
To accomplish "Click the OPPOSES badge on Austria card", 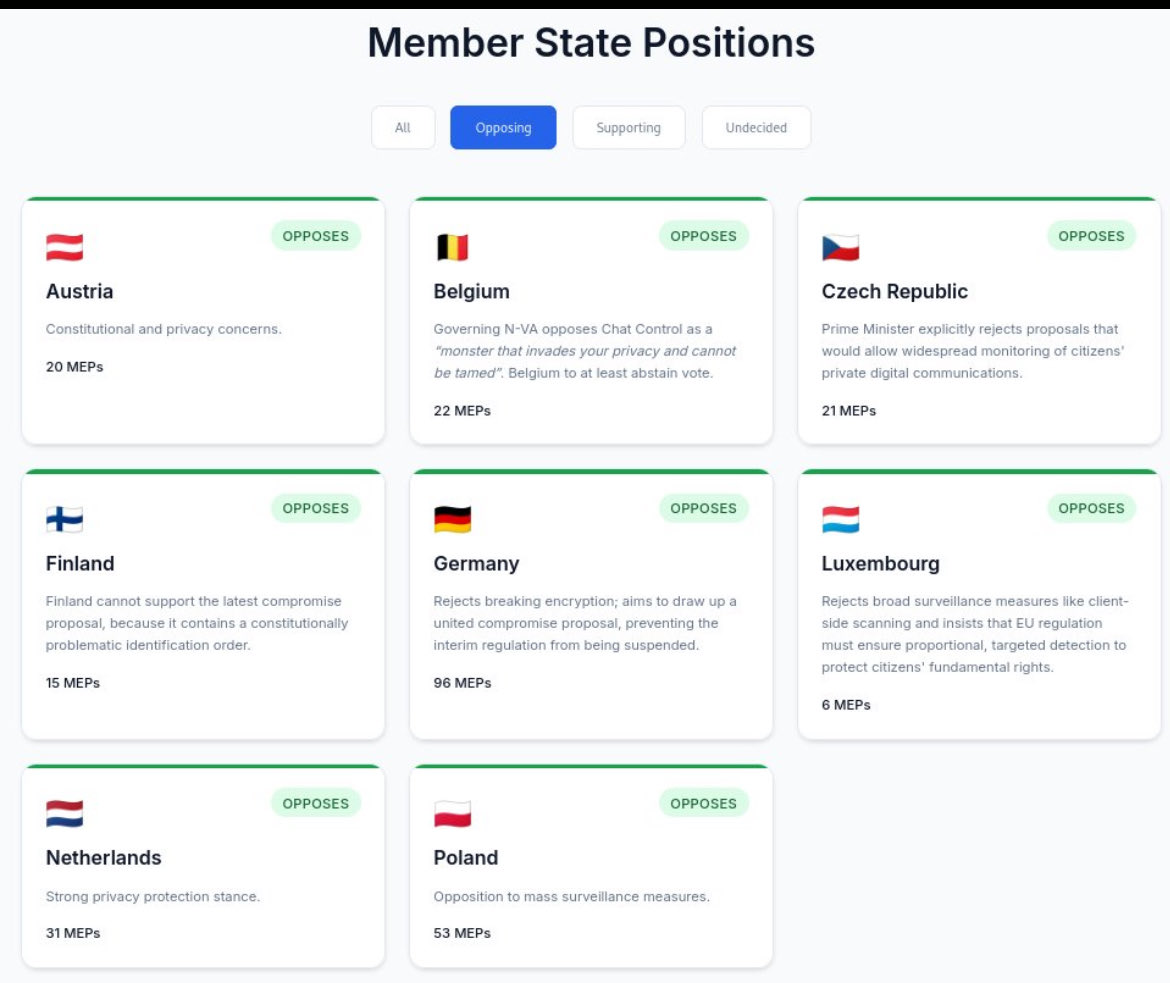I will point(316,236).
